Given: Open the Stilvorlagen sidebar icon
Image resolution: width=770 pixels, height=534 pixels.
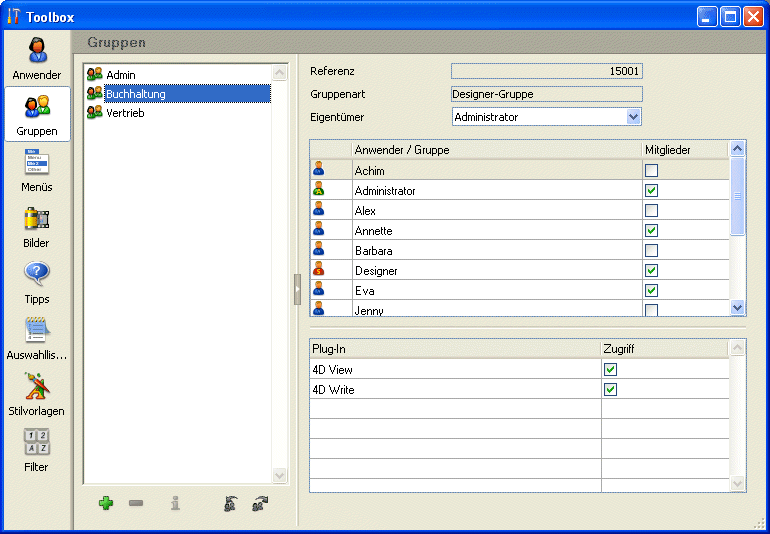Looking at the screenshot, I should point(37,394).
